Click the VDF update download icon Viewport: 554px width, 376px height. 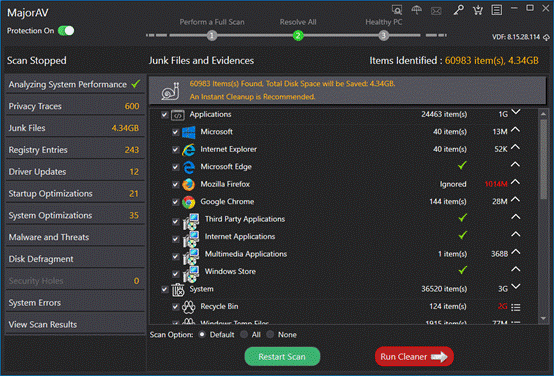(x=546, y=37)
